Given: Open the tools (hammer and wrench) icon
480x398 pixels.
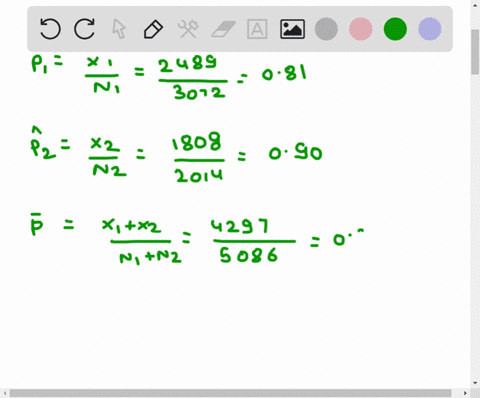Looking at the screenshot, I should (x=188, y=29).
